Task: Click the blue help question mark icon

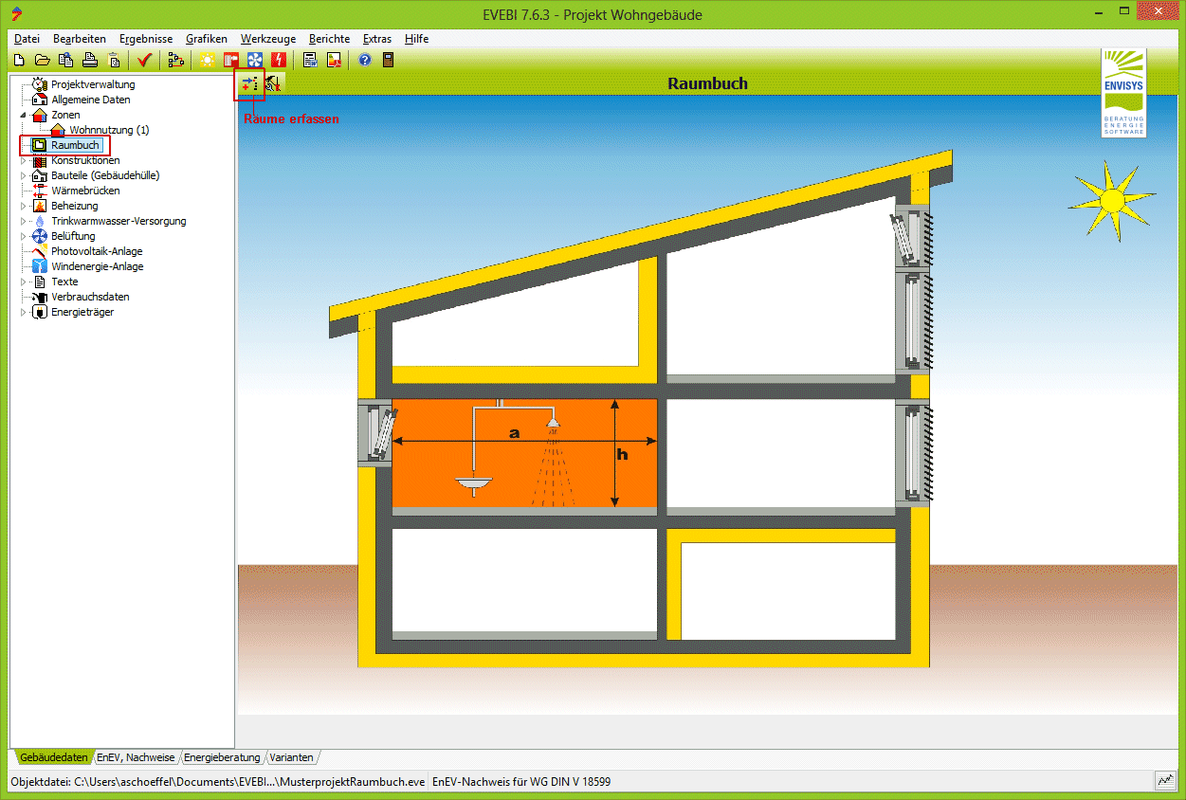Action: coord(365,60)
